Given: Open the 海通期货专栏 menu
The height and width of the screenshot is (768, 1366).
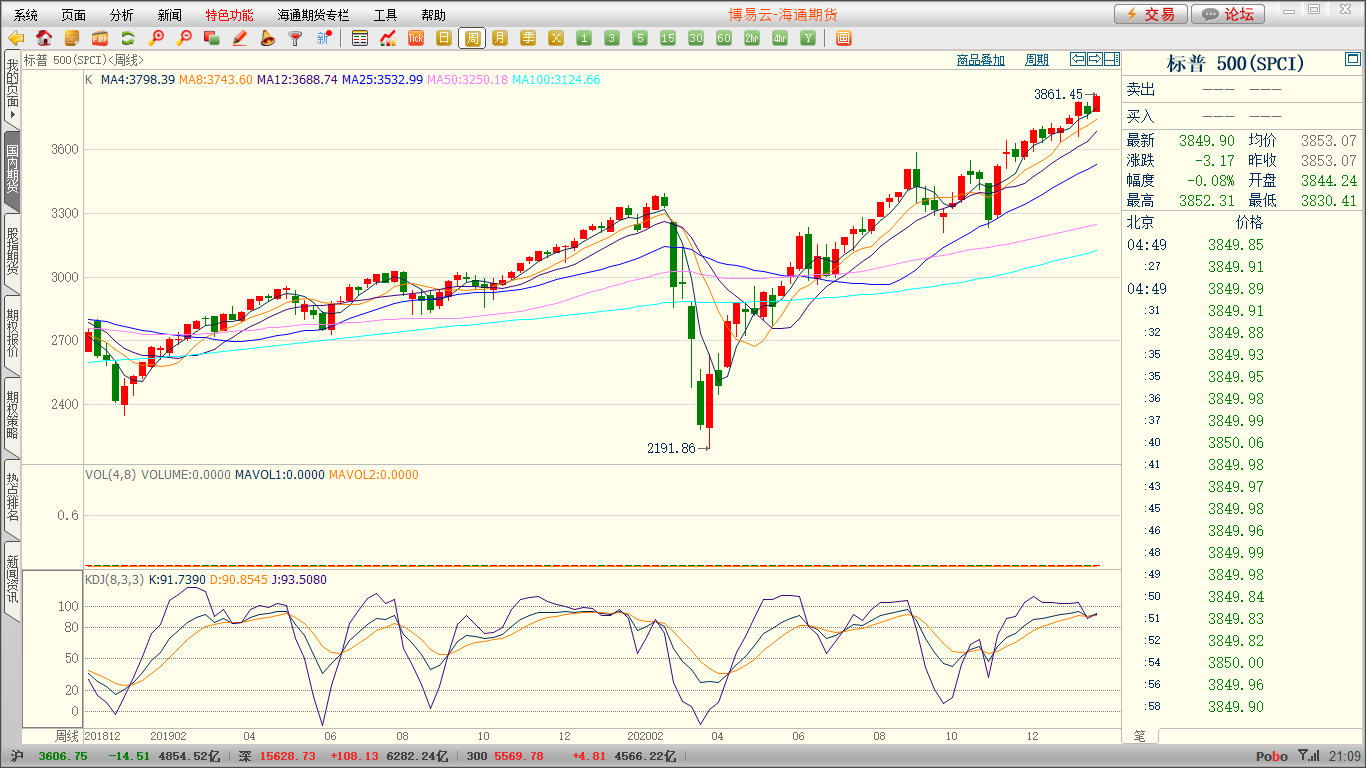Looking at the screenshot, I should coord(314,15).
